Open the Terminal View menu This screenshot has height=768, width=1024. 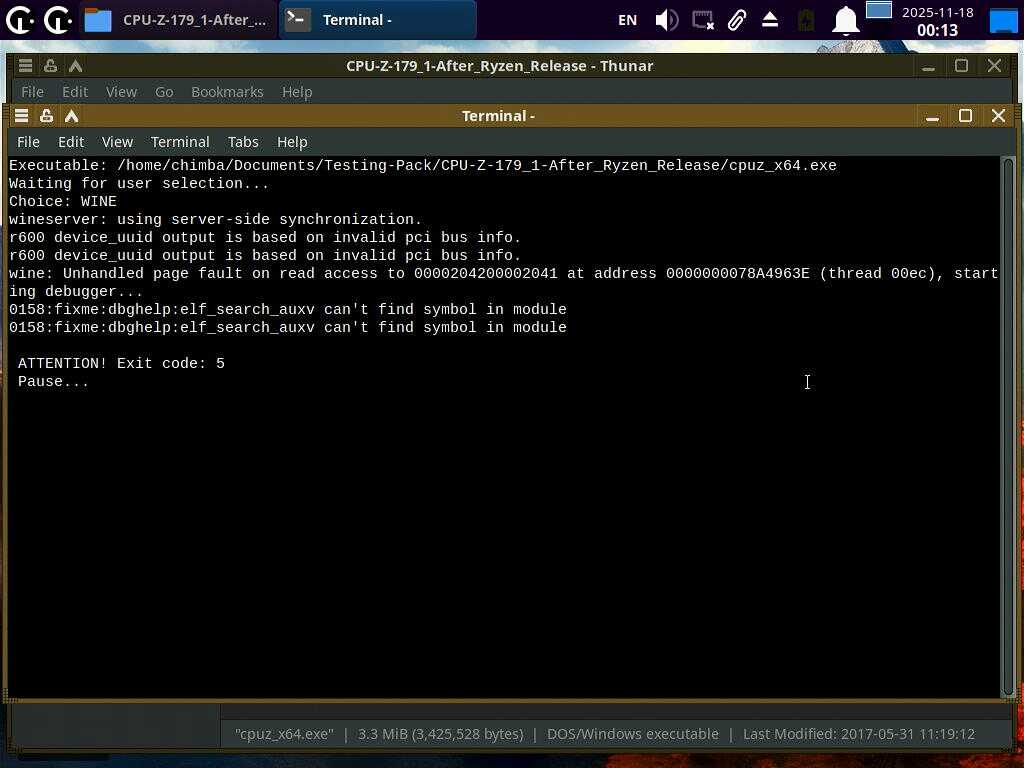pos(118,142)
